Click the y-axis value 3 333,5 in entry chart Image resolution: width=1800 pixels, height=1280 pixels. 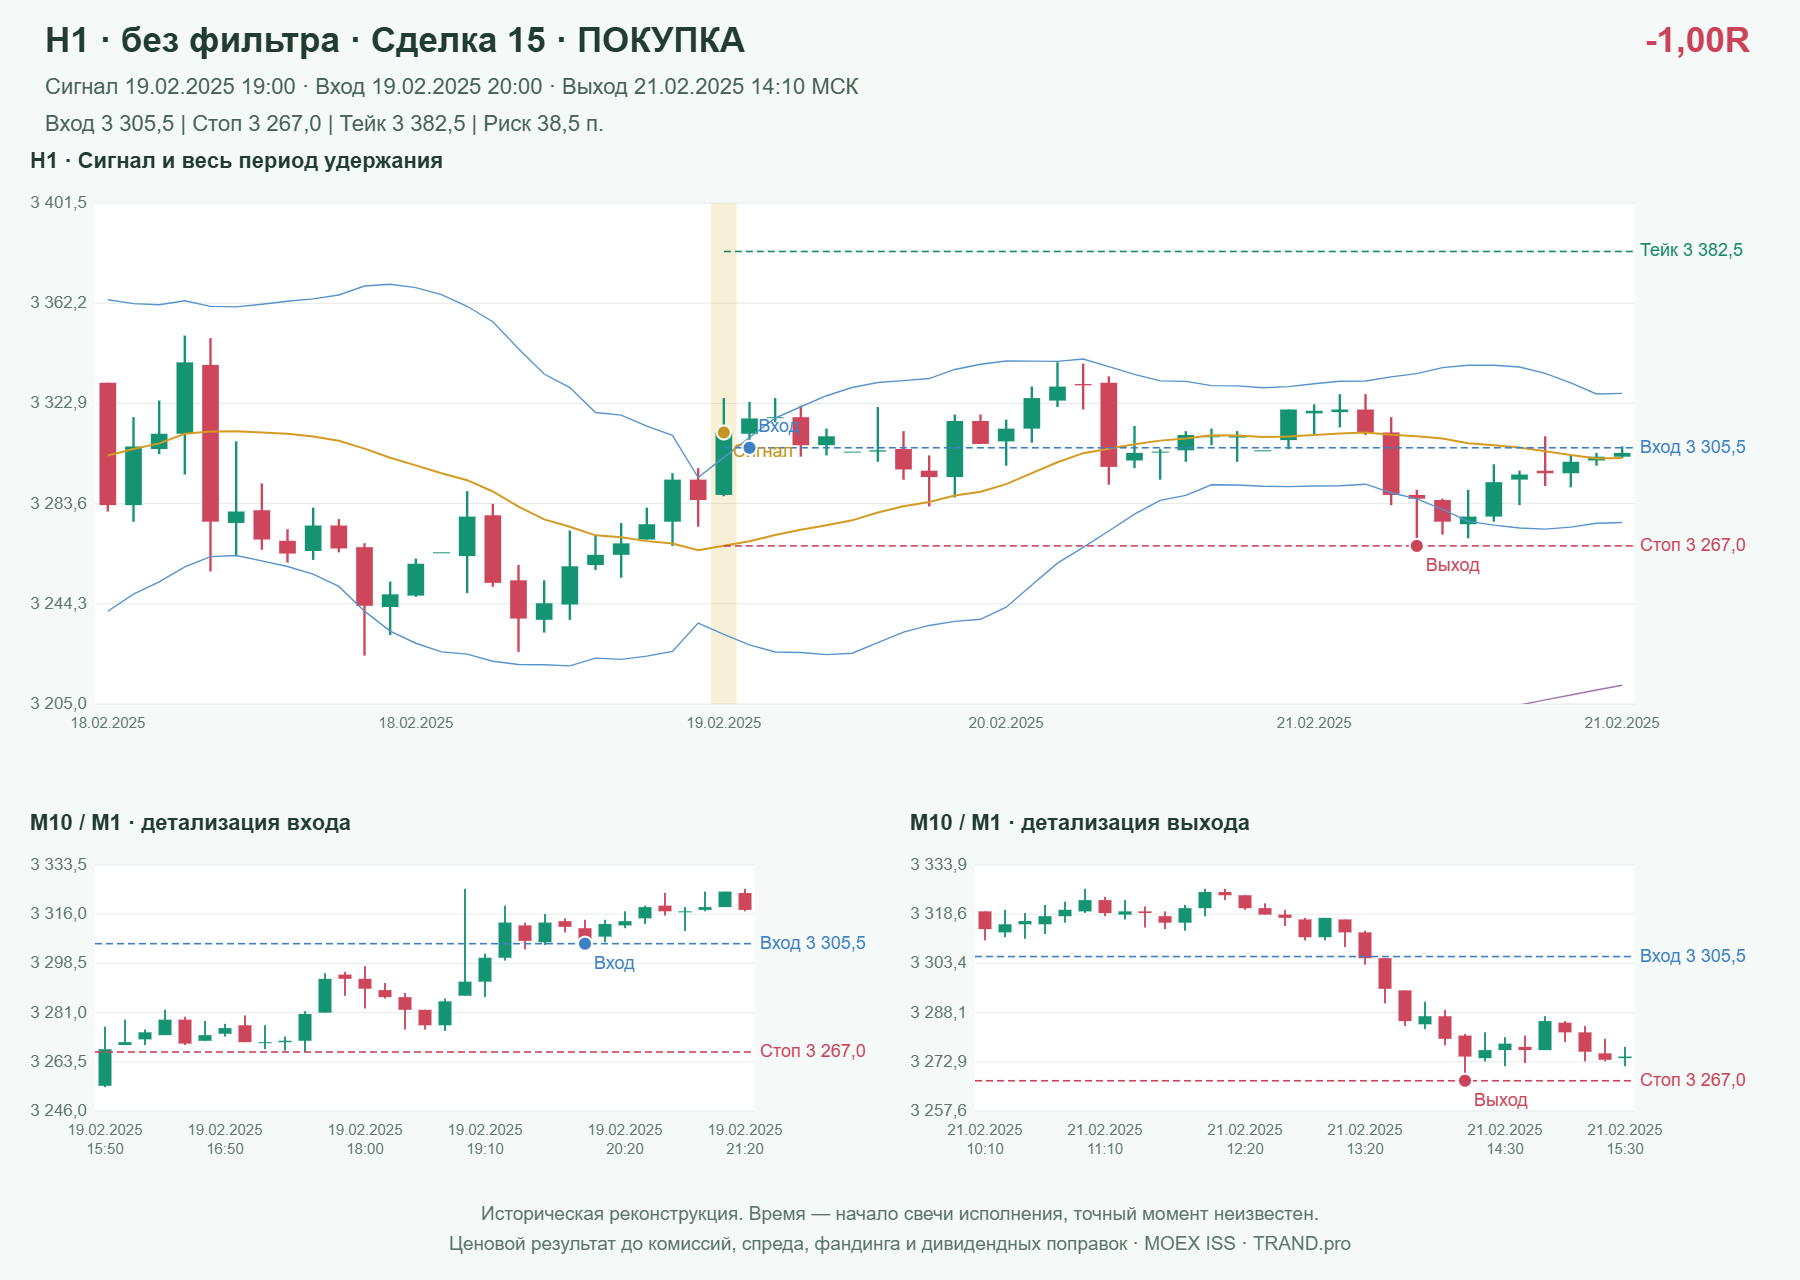[59, 865]
